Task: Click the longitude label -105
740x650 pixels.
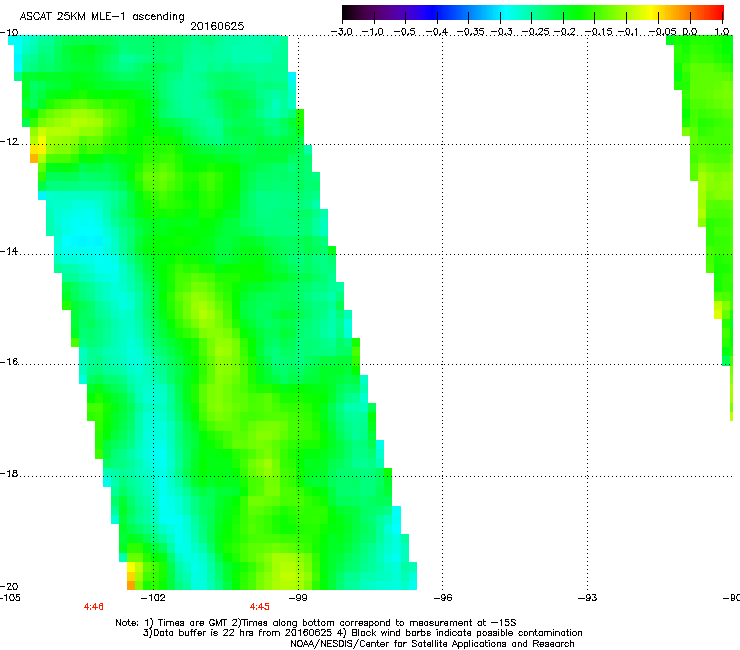Action: 10,598
